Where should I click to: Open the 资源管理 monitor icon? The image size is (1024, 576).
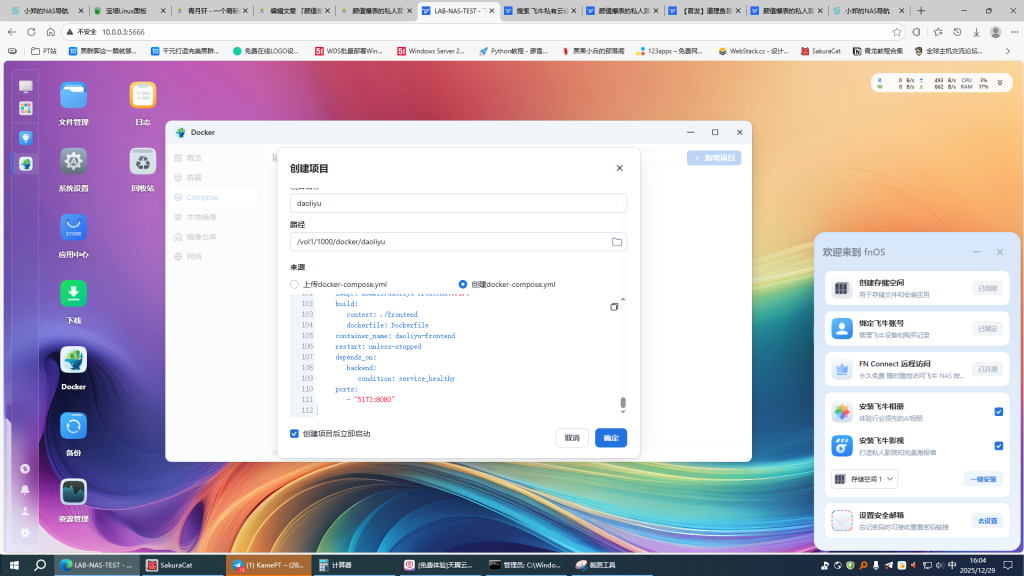click(x=73, y=492)
